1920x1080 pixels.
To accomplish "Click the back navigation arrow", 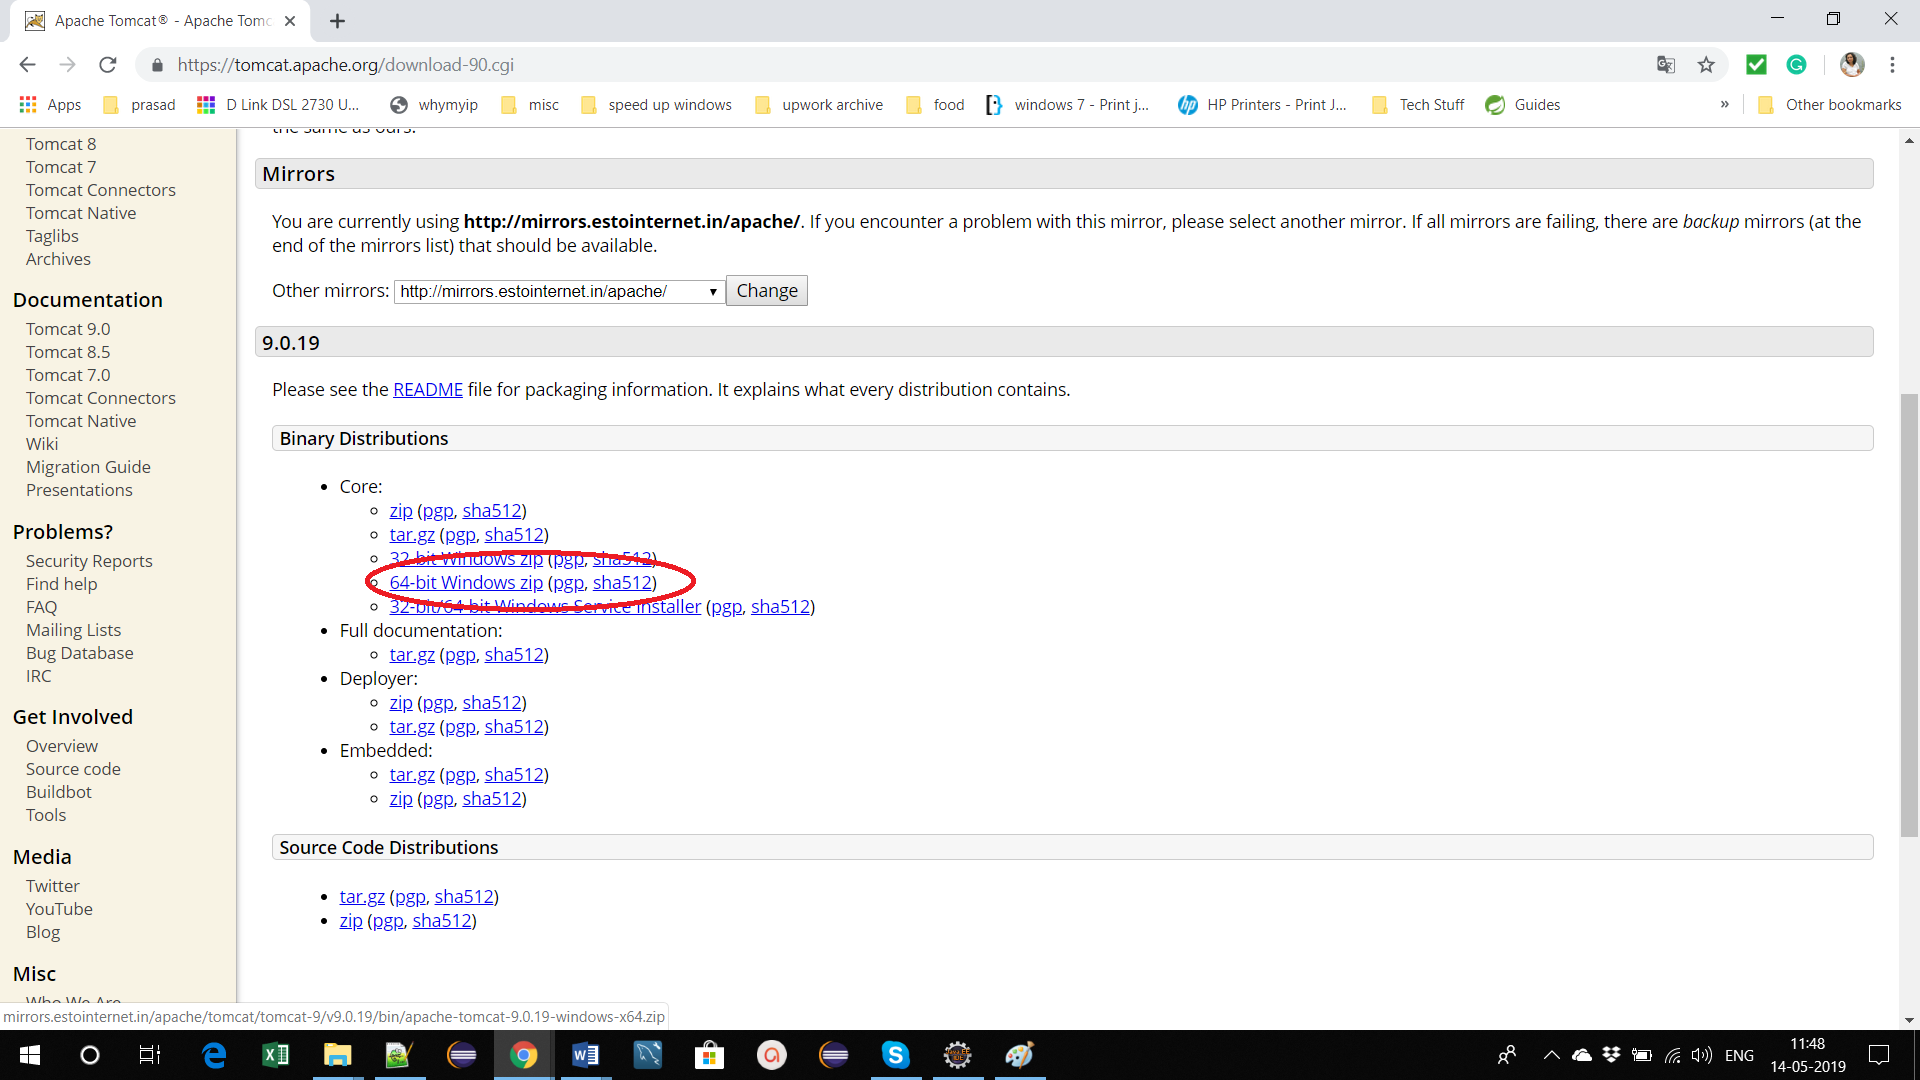I will (27, 65).
